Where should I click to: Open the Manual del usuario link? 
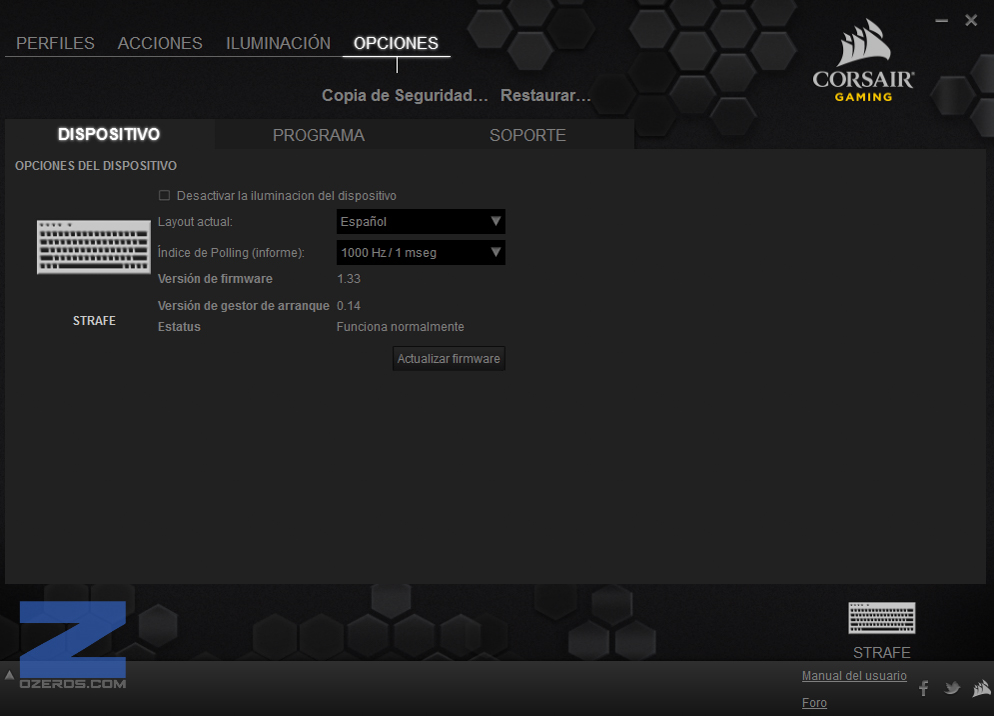(x=855, y=676)
